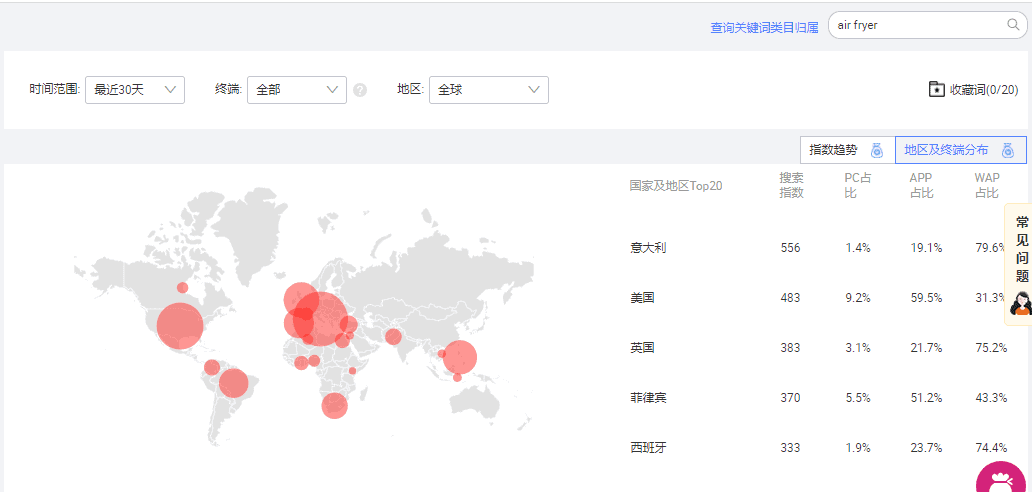Select the 意大利 row in Top20 table
The image size is (1032, 492).
[x=820, y=248]
